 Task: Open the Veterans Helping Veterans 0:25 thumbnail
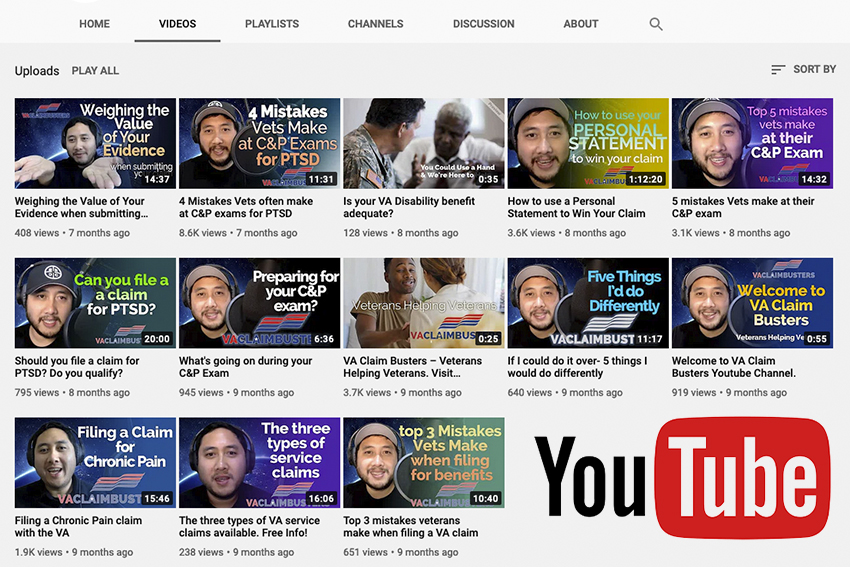(424, 303)
